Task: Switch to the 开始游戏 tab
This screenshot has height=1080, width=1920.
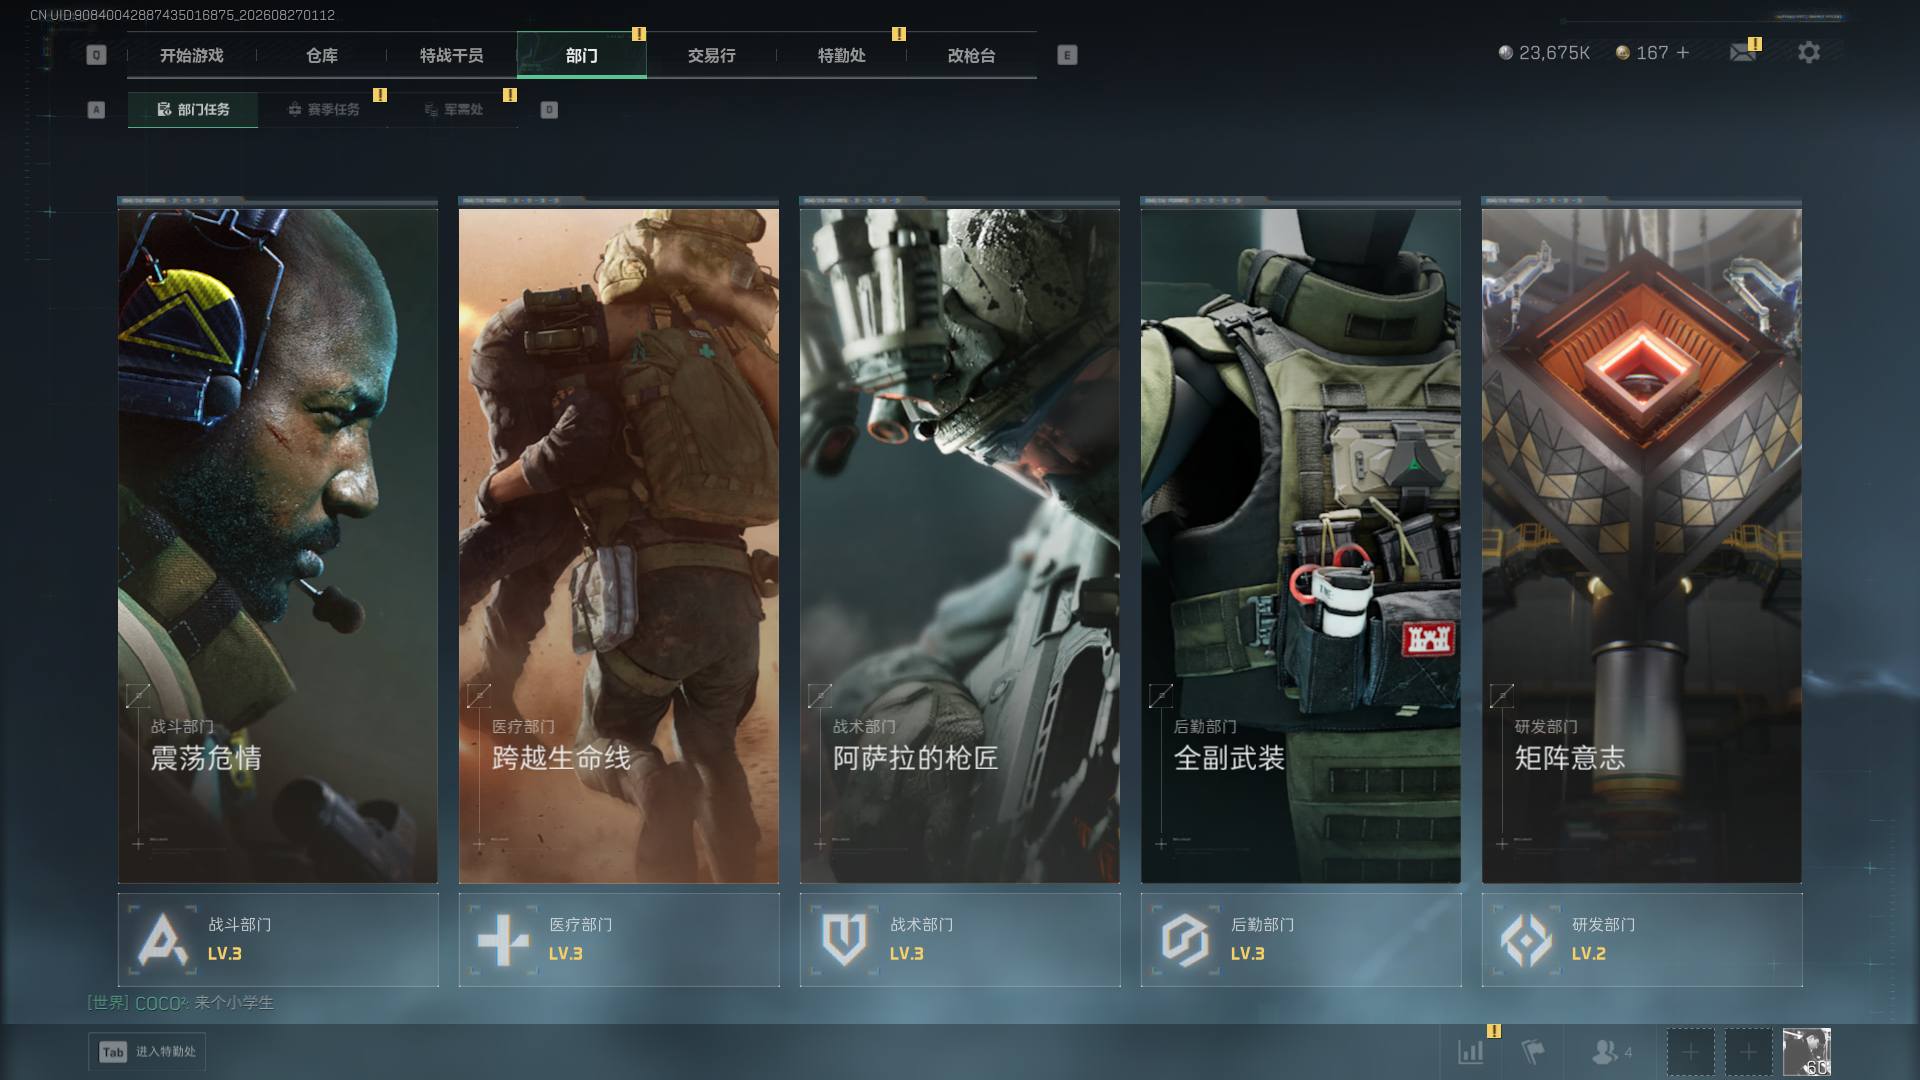Action: tap(192, 55)
